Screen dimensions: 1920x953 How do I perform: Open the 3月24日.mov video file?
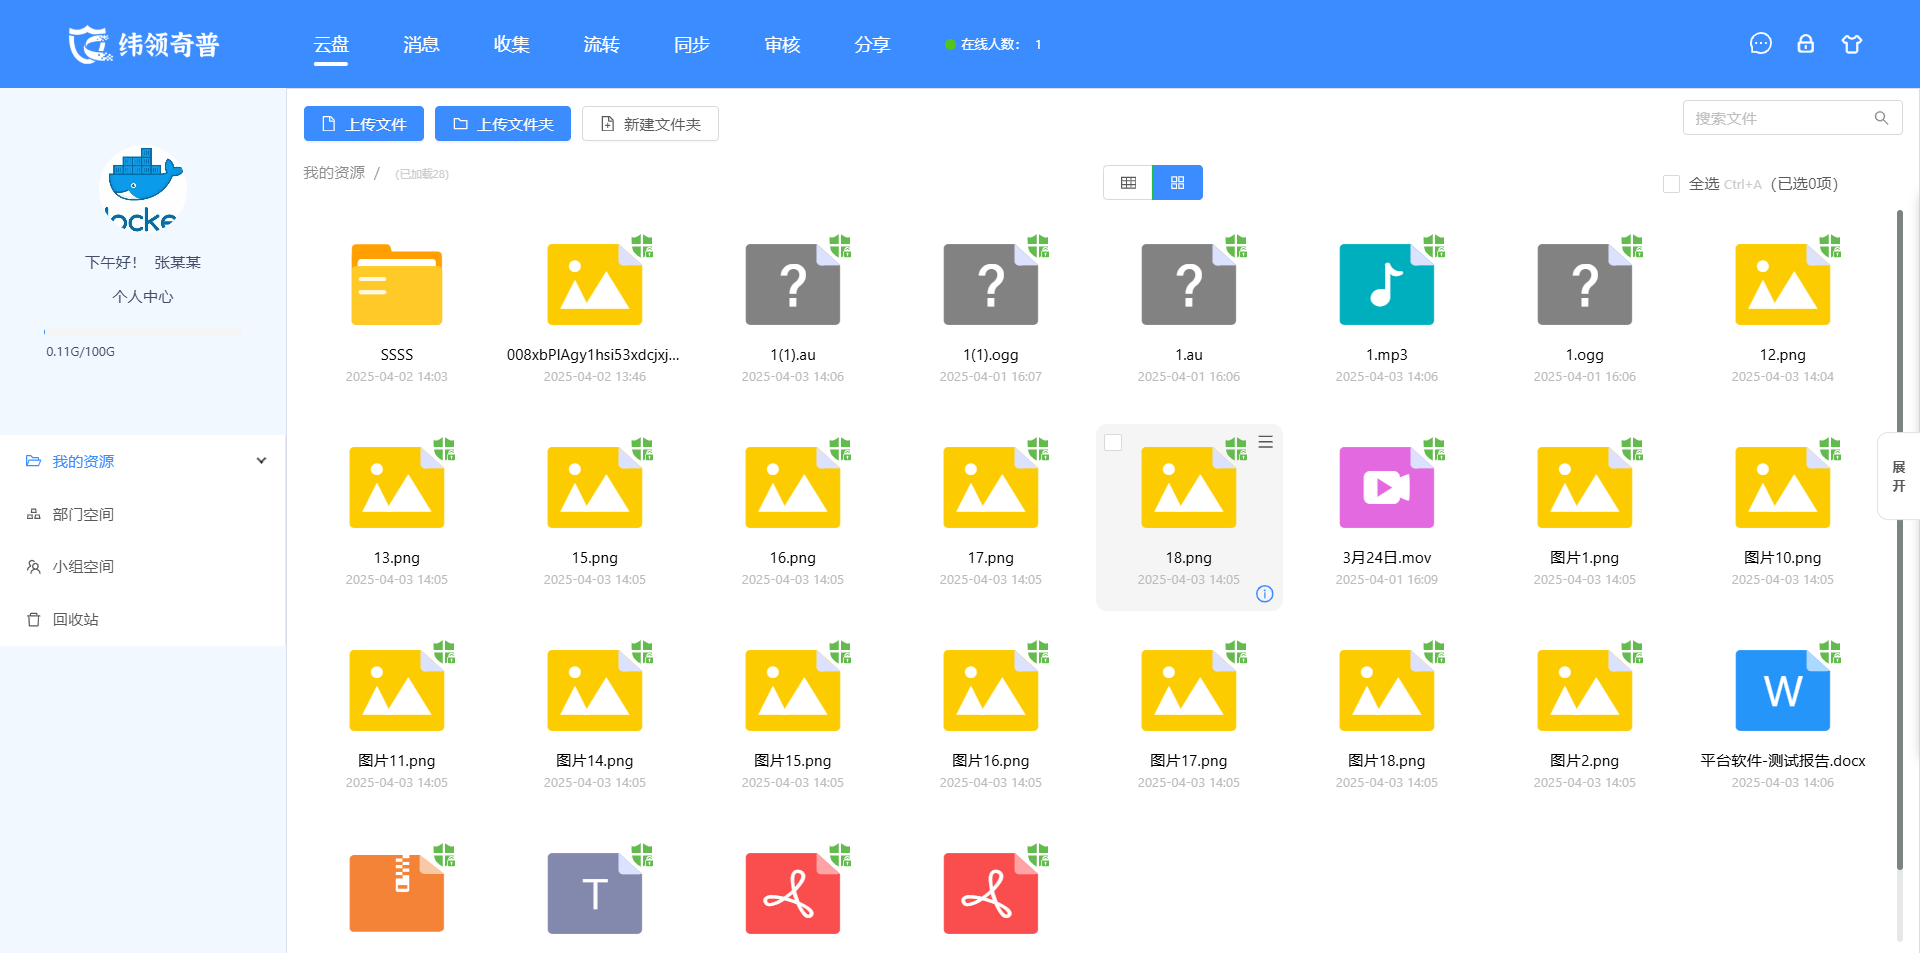pos(1386,488)
